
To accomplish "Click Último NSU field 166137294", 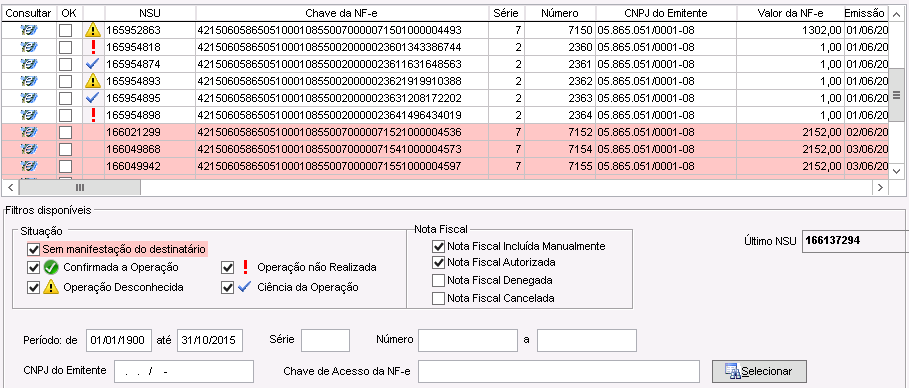I will tap(855, 241).
